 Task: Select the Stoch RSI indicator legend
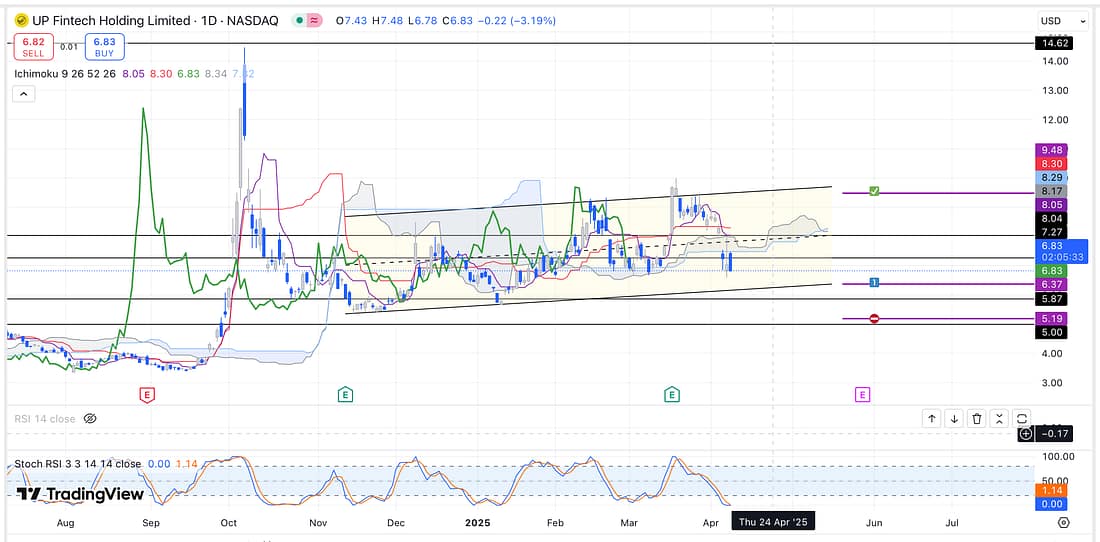[41, 464]
